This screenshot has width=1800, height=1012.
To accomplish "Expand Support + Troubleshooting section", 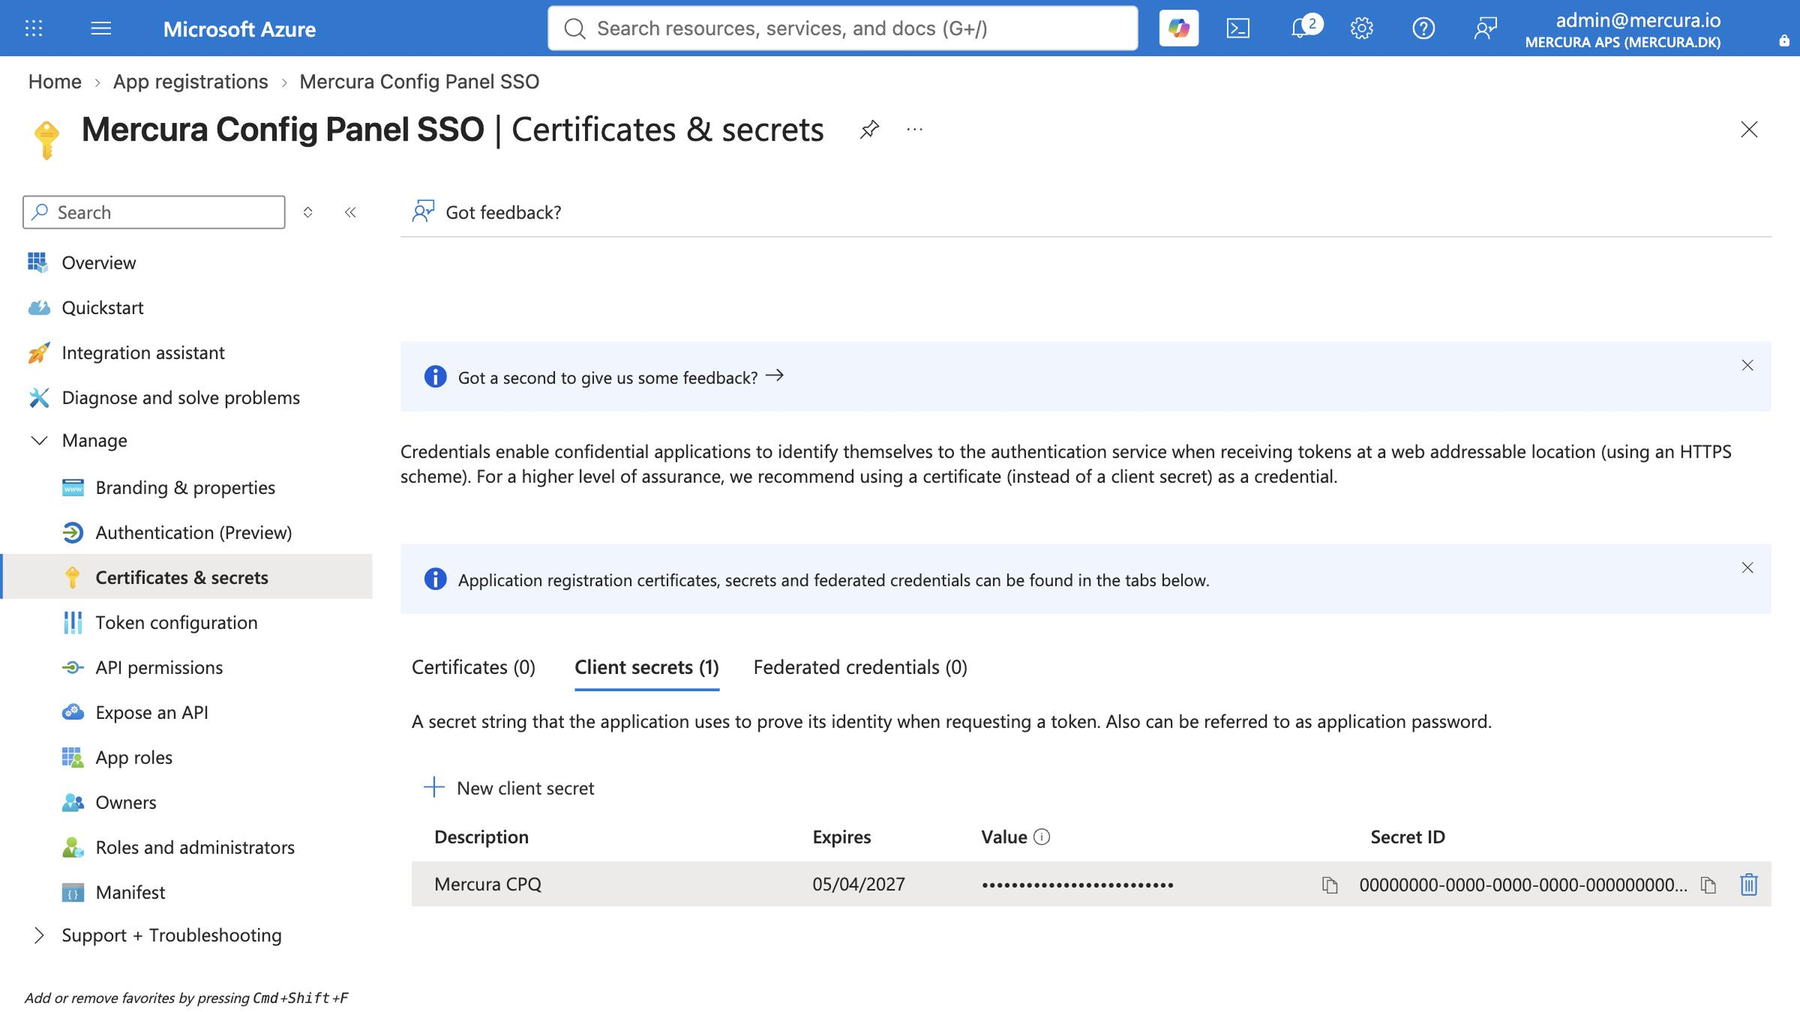I will coord(39,935).
